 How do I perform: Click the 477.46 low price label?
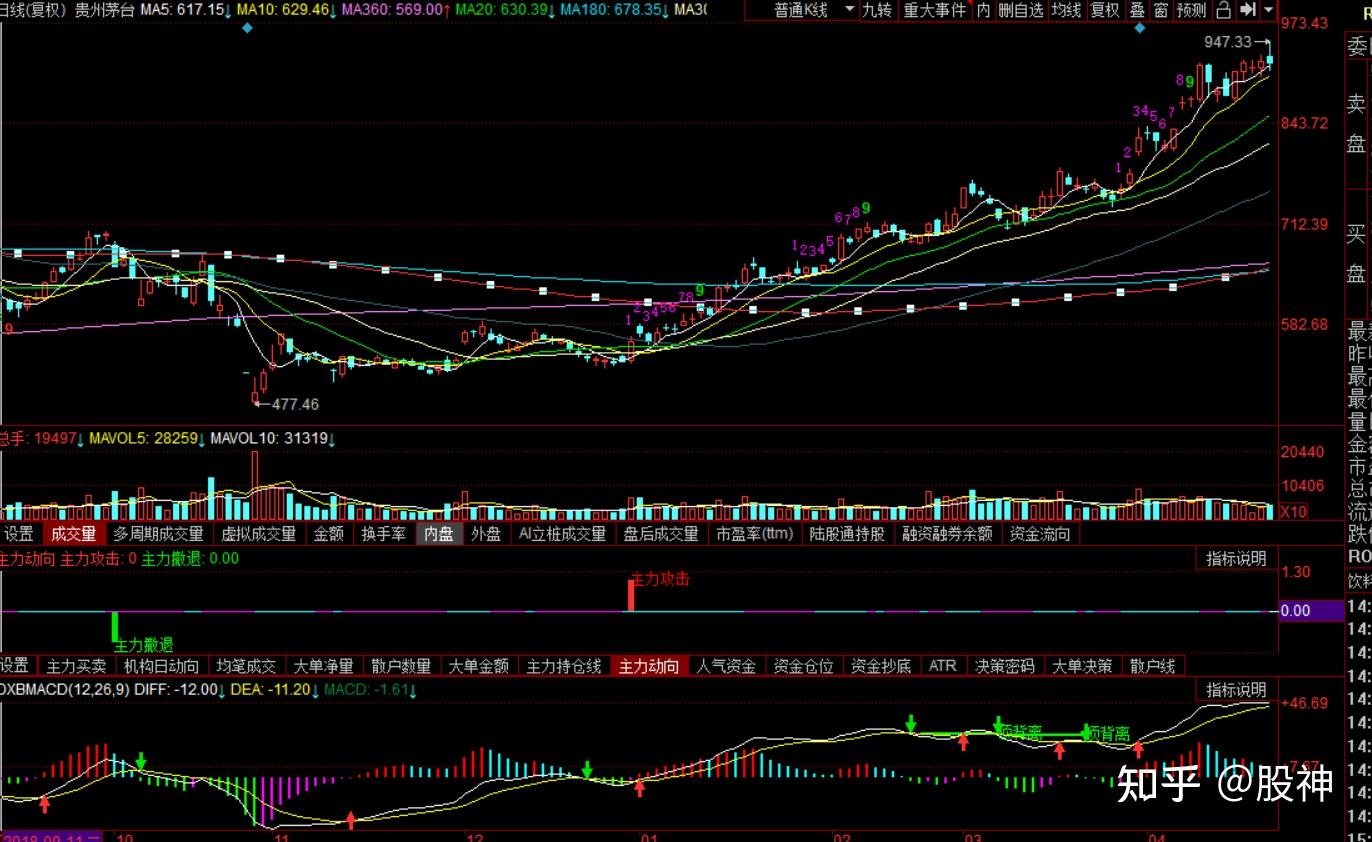tap(295, 404)
